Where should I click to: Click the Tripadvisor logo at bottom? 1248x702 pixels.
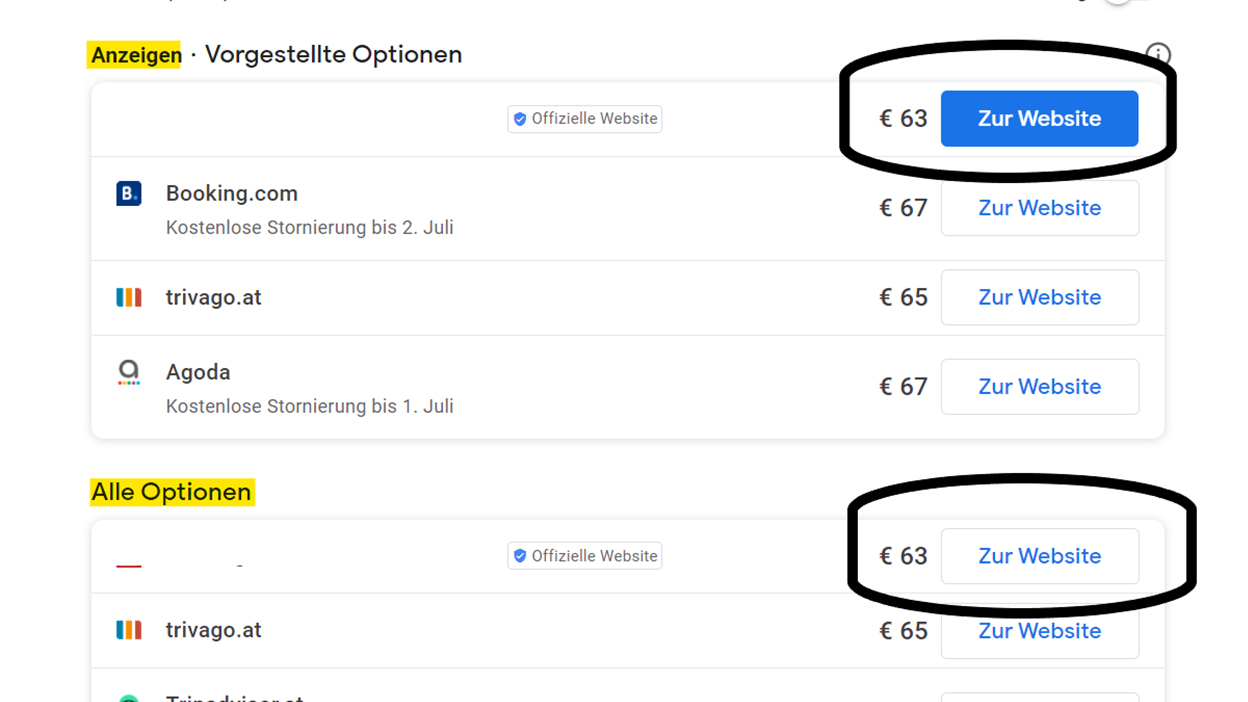coord(129,698)
